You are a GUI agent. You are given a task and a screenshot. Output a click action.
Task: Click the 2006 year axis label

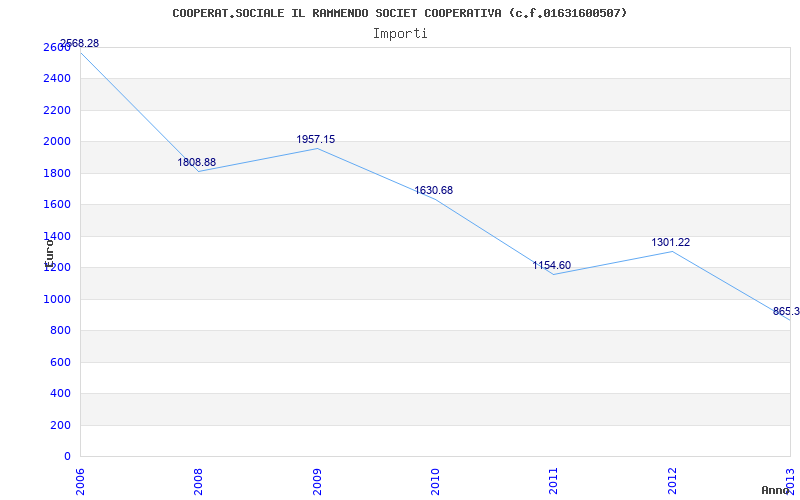point(81,480)
